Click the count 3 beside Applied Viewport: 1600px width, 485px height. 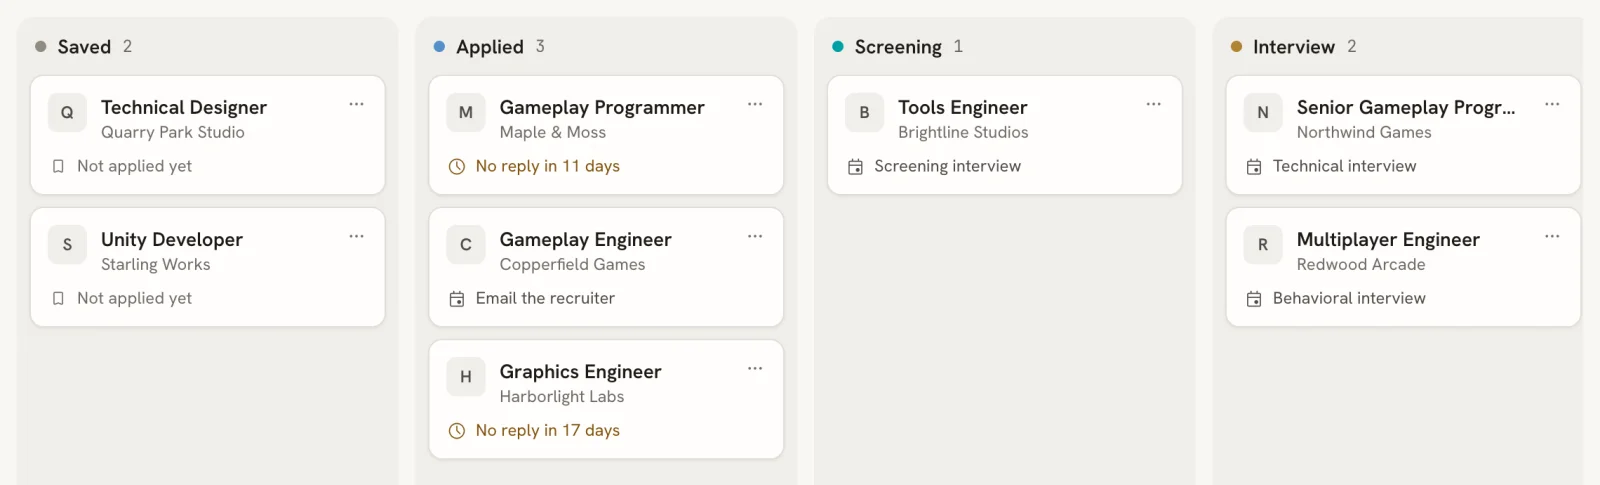[540, 46]
